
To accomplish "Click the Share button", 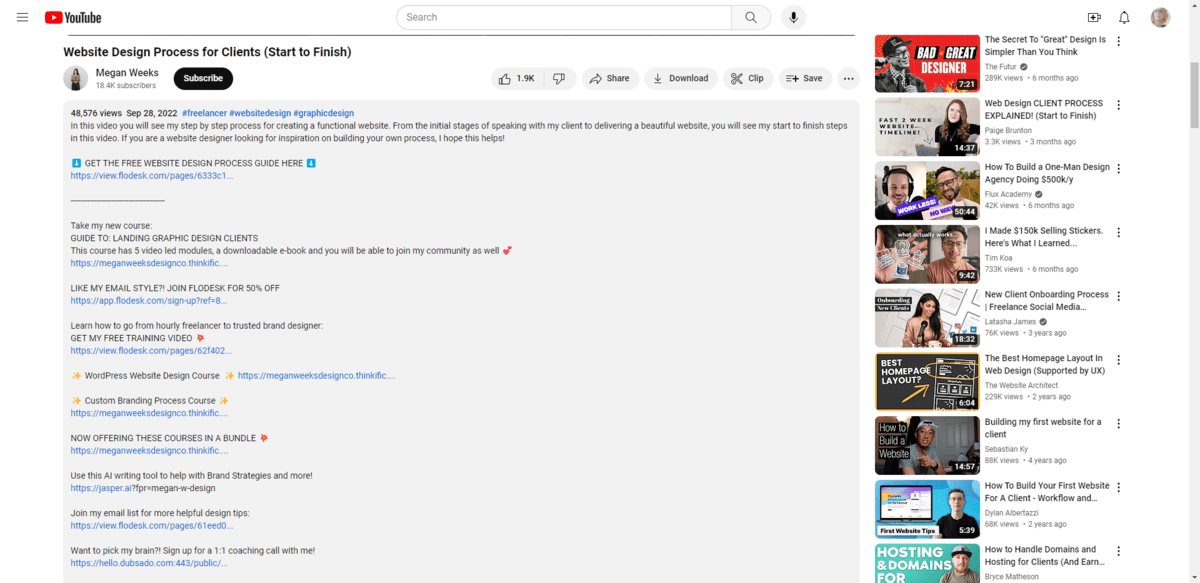I will coord(609,79).
